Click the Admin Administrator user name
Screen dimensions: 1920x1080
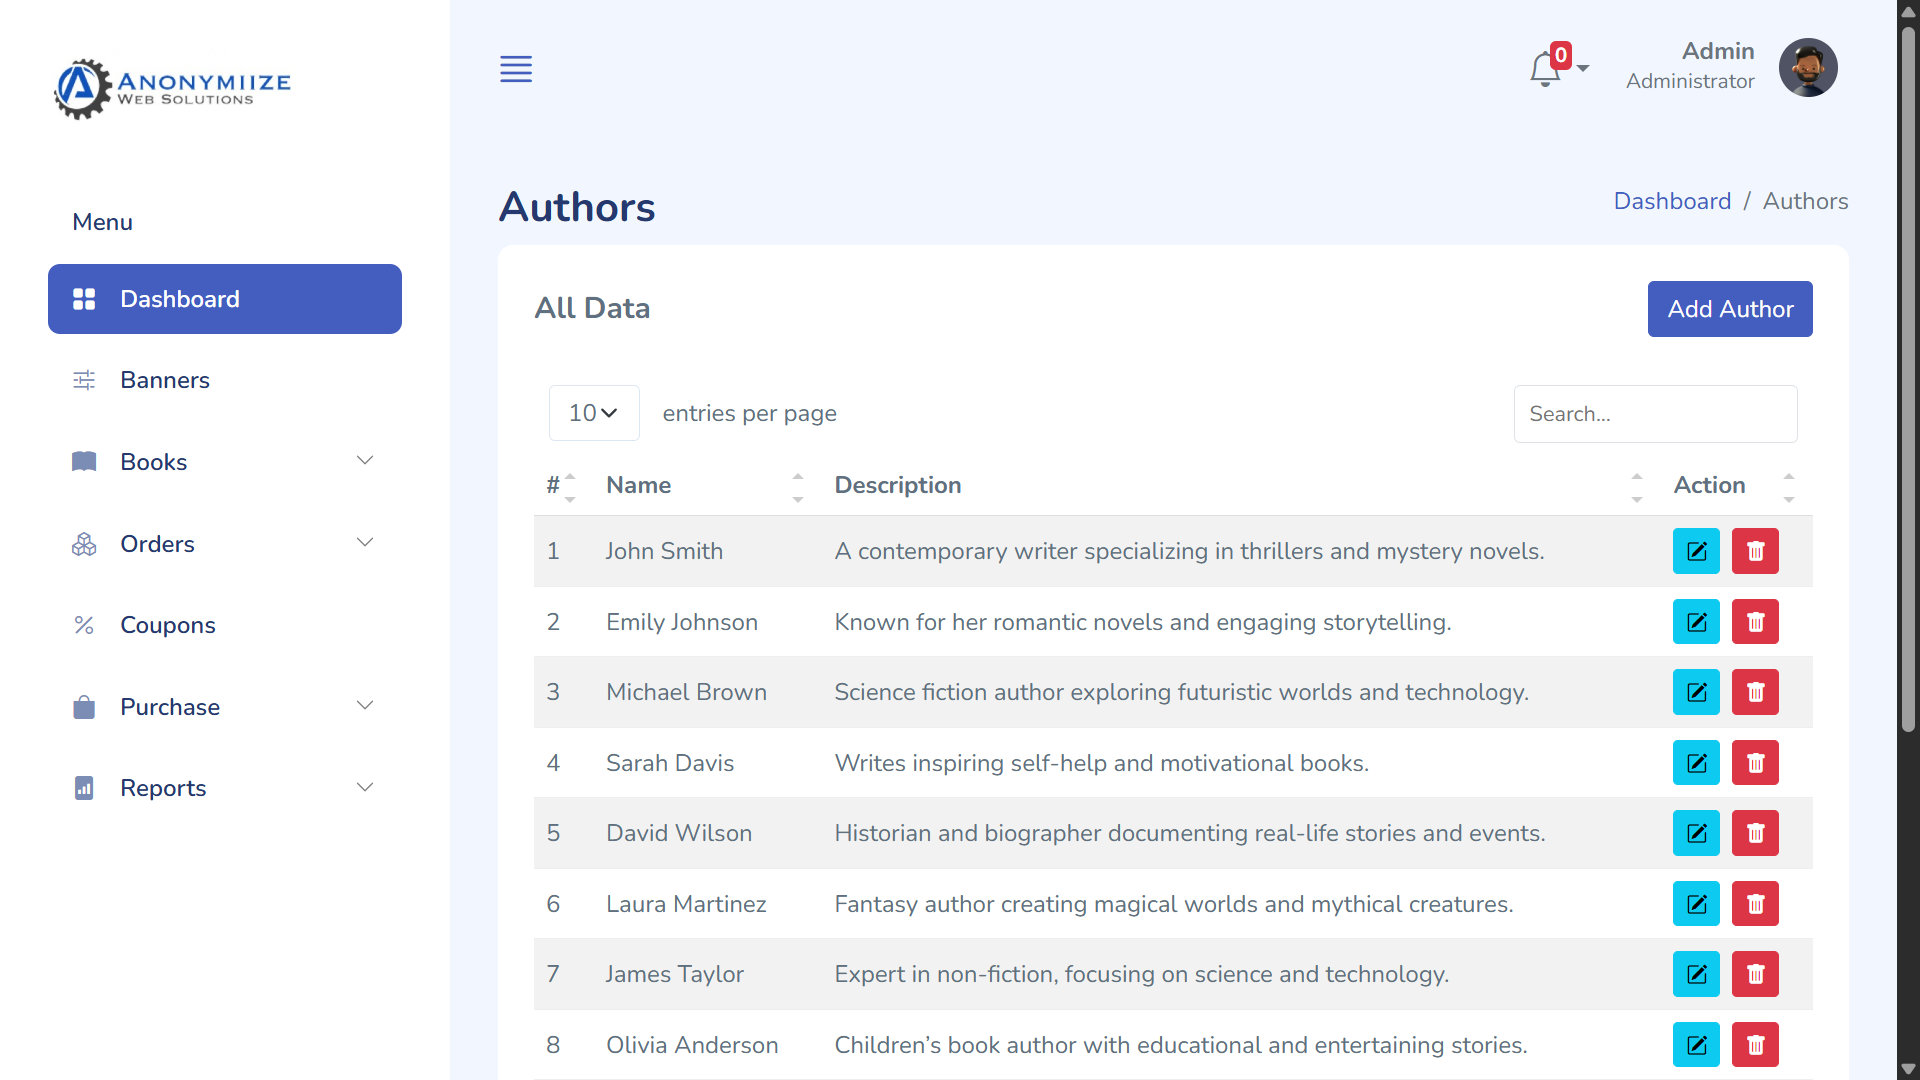click(1690, 66)
